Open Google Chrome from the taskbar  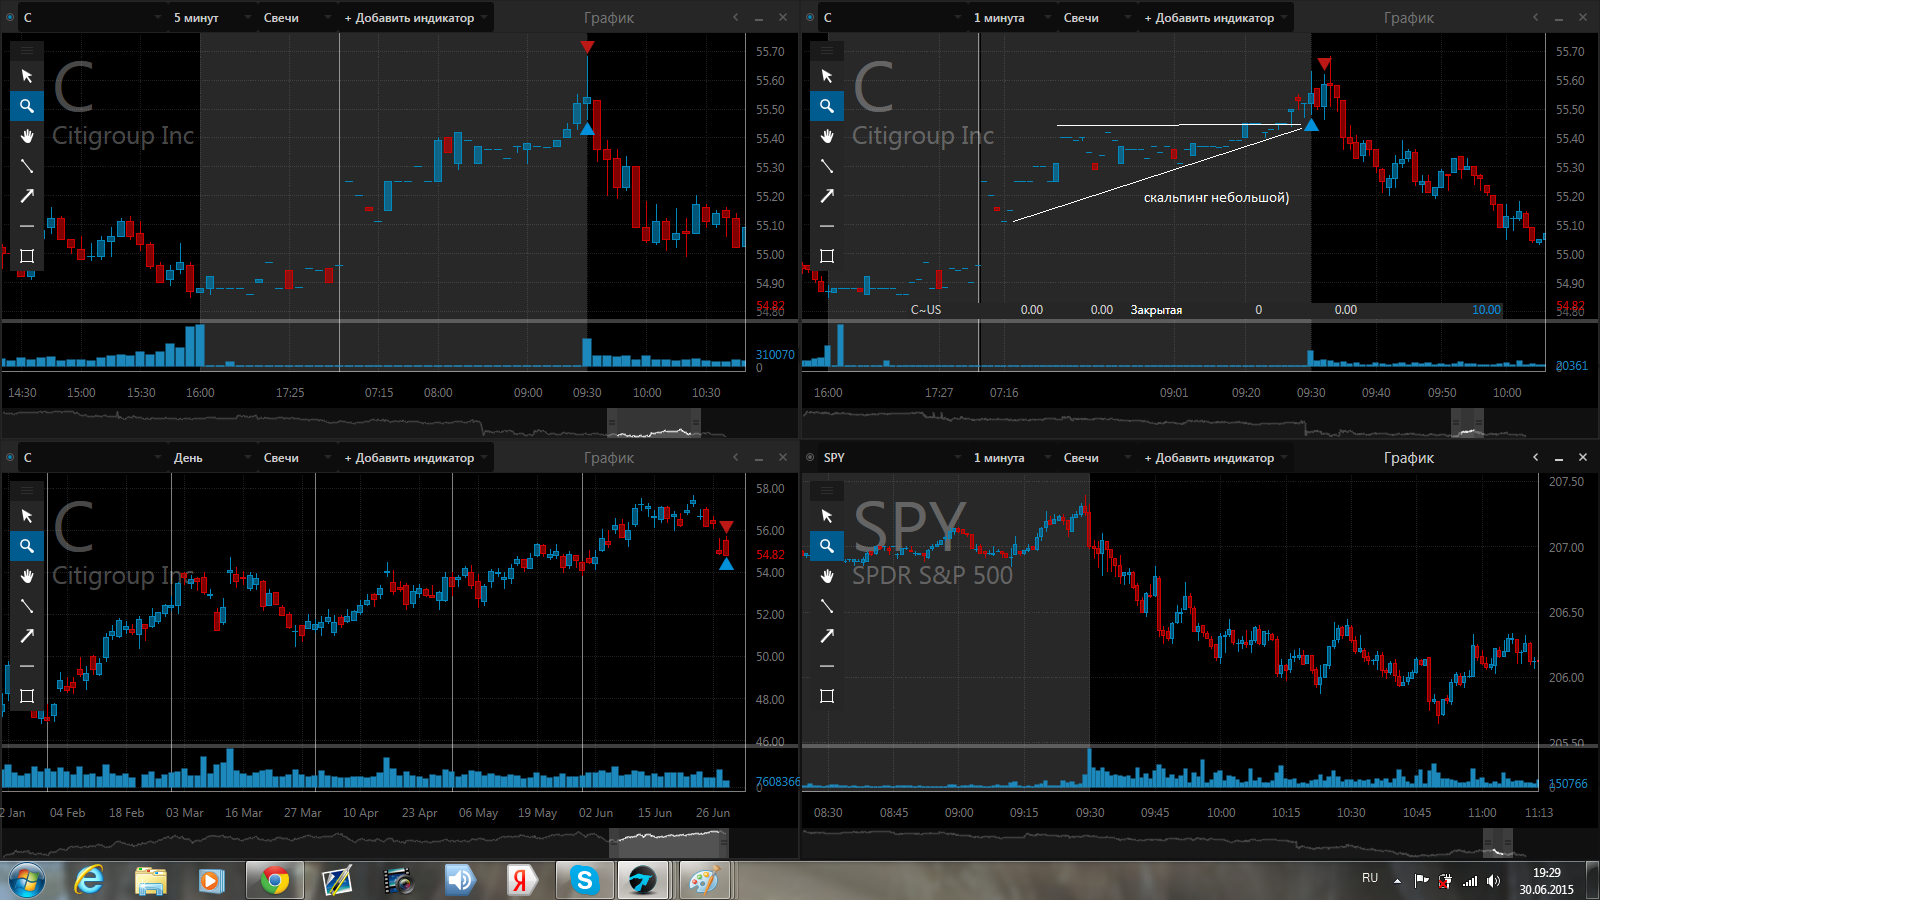(x=275, y=881)
